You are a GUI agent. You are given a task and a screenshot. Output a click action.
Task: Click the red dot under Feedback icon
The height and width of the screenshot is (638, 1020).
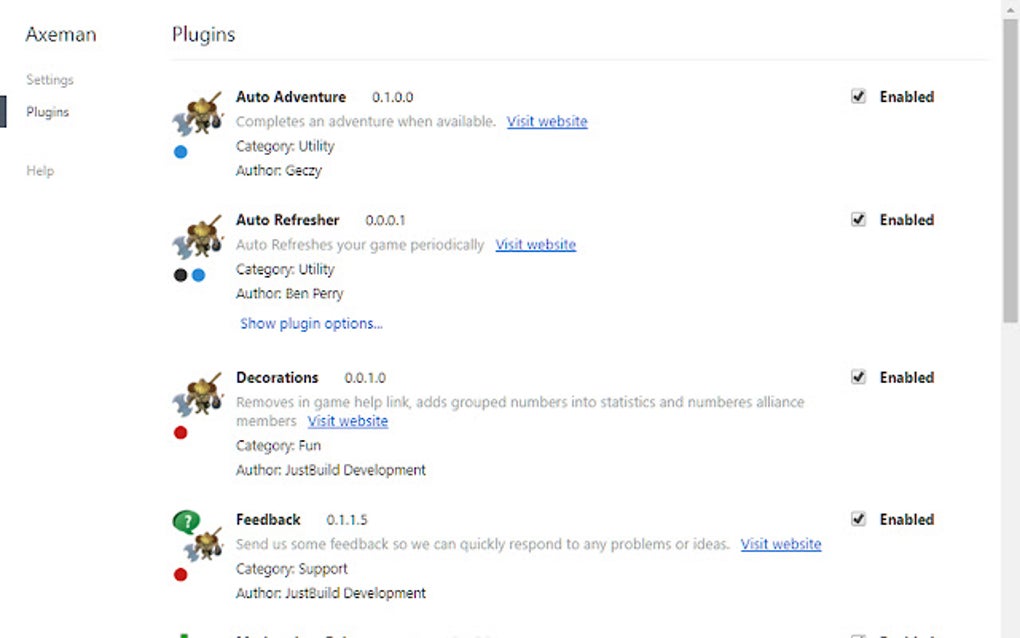click(x=180, y=574)
